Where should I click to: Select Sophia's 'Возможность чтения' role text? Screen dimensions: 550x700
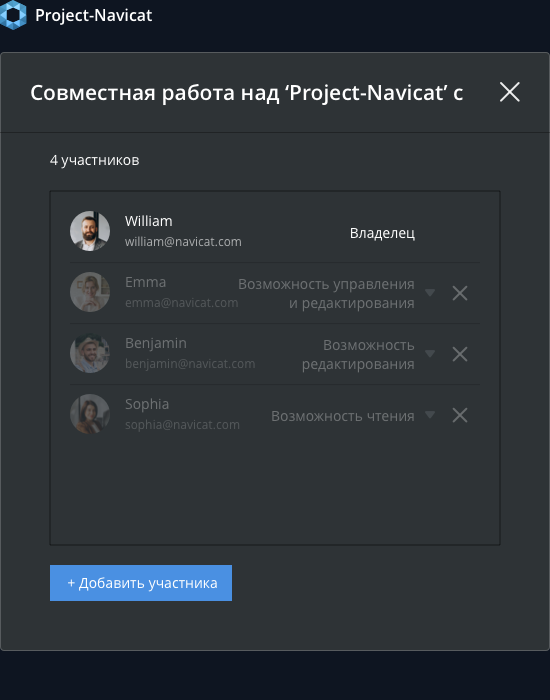click(343, 416)
